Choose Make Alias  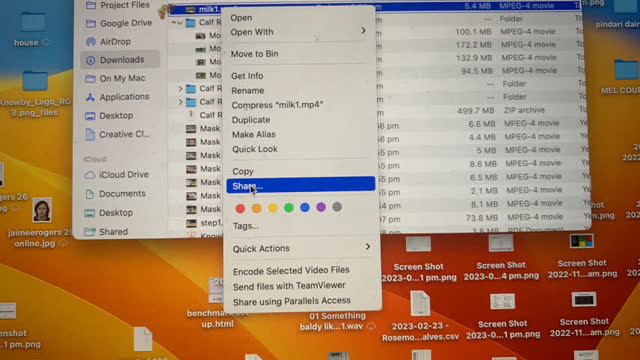tap(253, 135)
